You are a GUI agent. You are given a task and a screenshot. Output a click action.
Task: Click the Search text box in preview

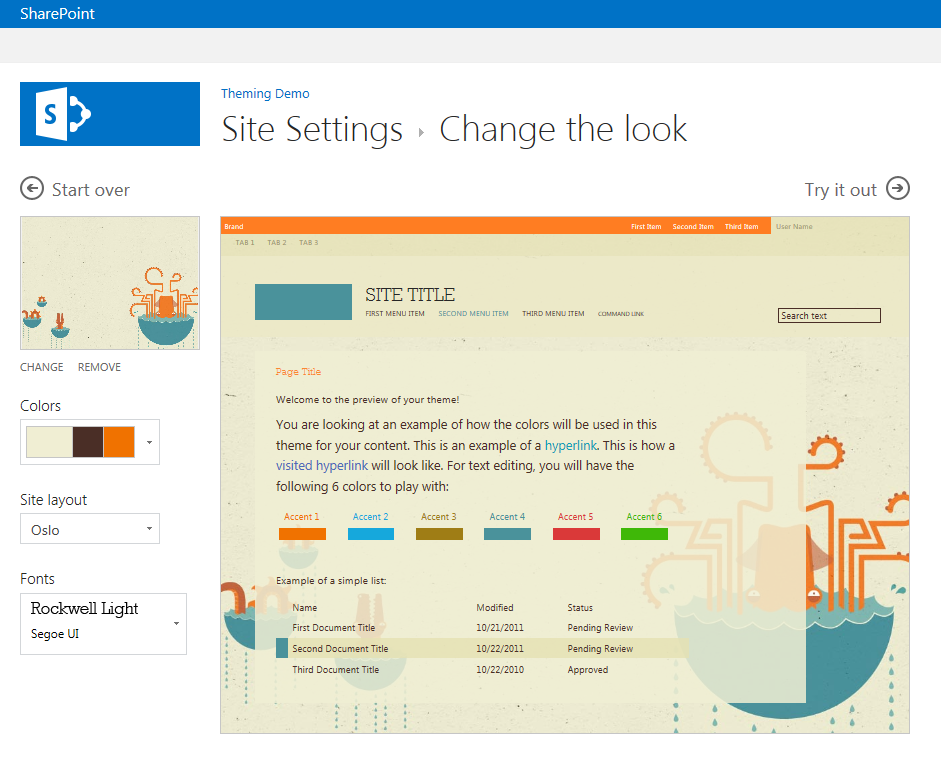coord(829,316)
